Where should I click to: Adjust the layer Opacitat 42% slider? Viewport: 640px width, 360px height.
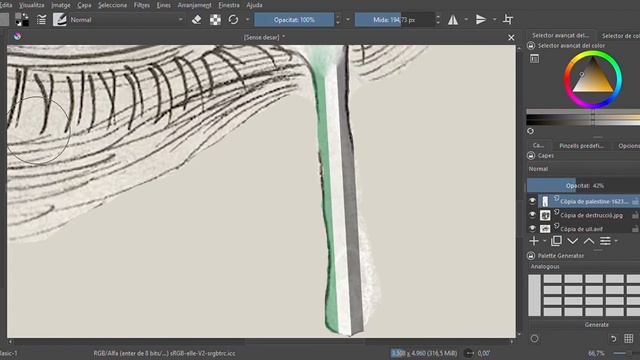tap(583, 185)
